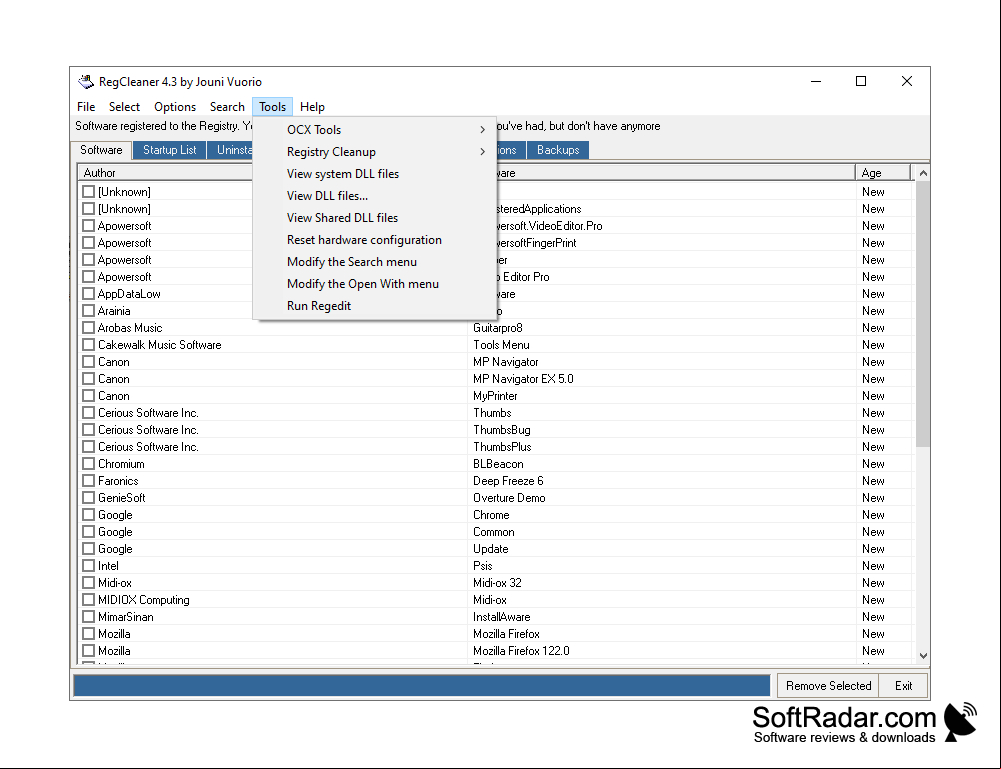Tick the AppDataLow checkbox
The width and height of the screenshot is (1001, 769).
(89, 294)
